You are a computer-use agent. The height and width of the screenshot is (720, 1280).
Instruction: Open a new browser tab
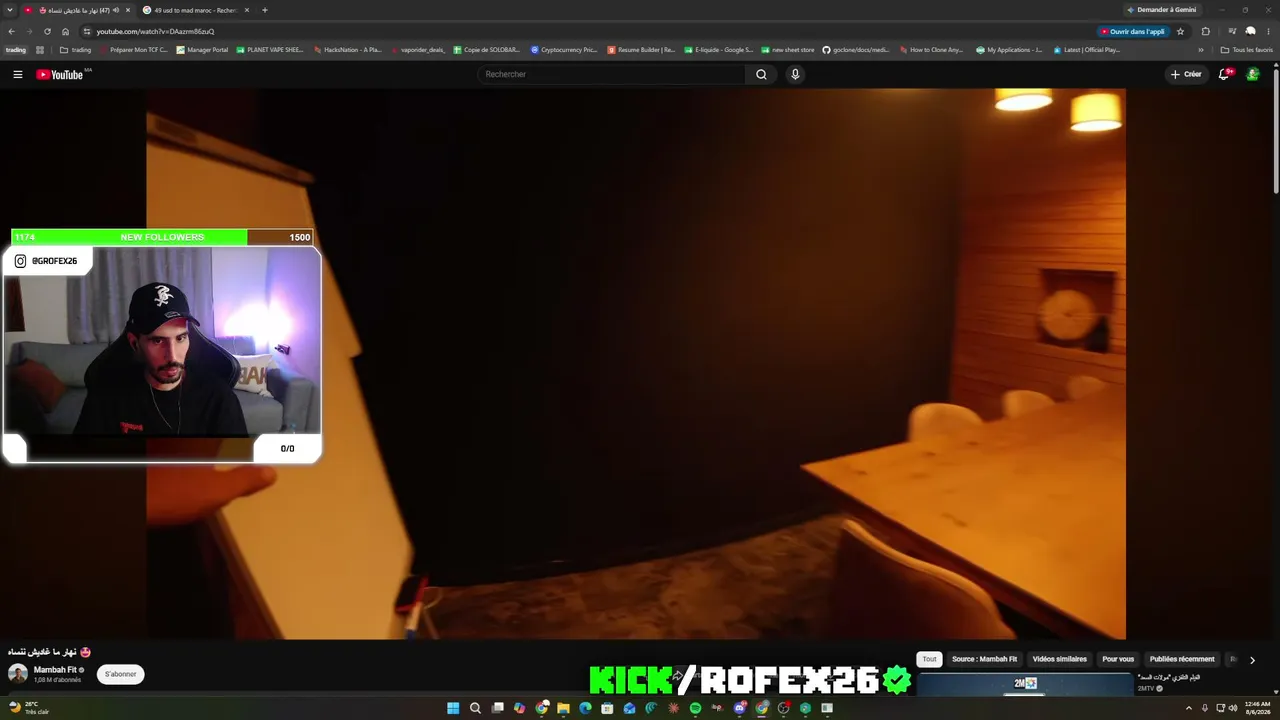[265, 10]
